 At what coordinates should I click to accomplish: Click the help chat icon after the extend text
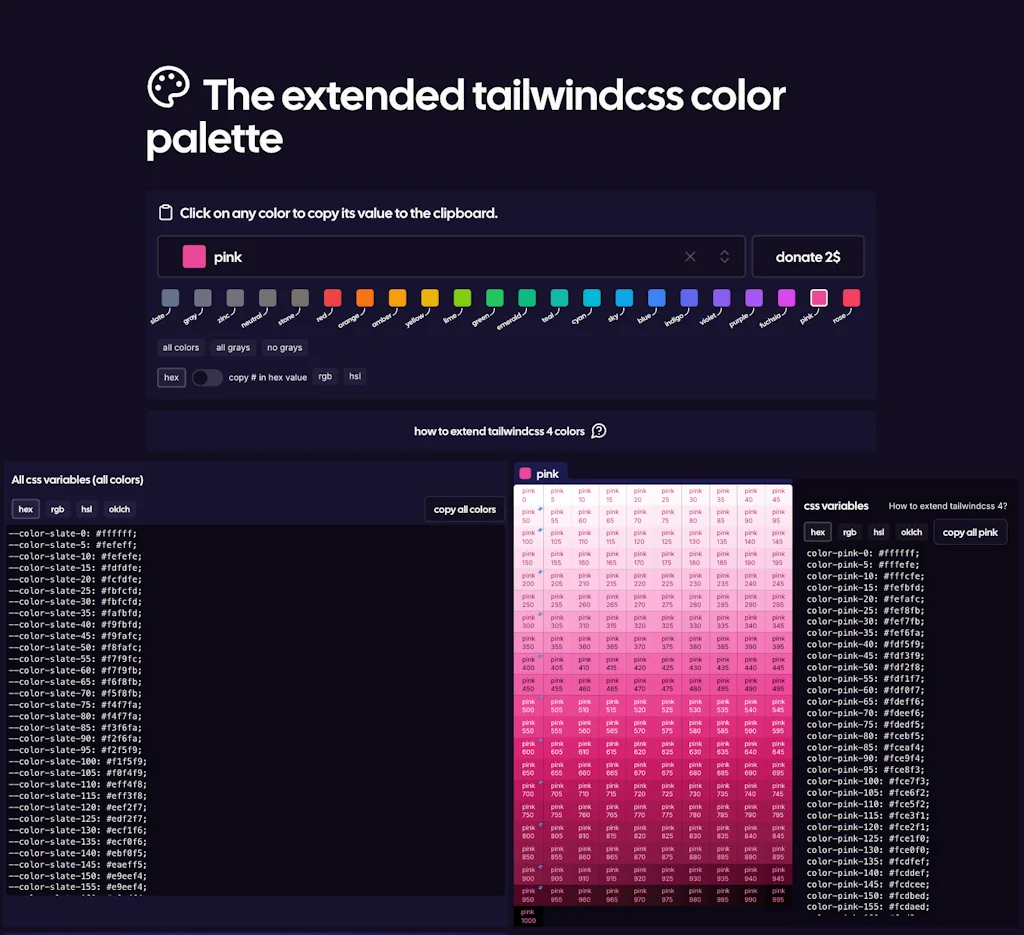(599, 431)
